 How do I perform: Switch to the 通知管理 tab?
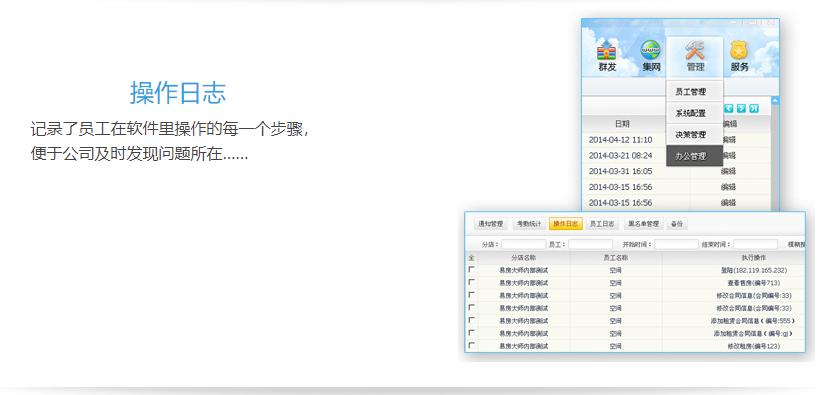tap(491, 224)
